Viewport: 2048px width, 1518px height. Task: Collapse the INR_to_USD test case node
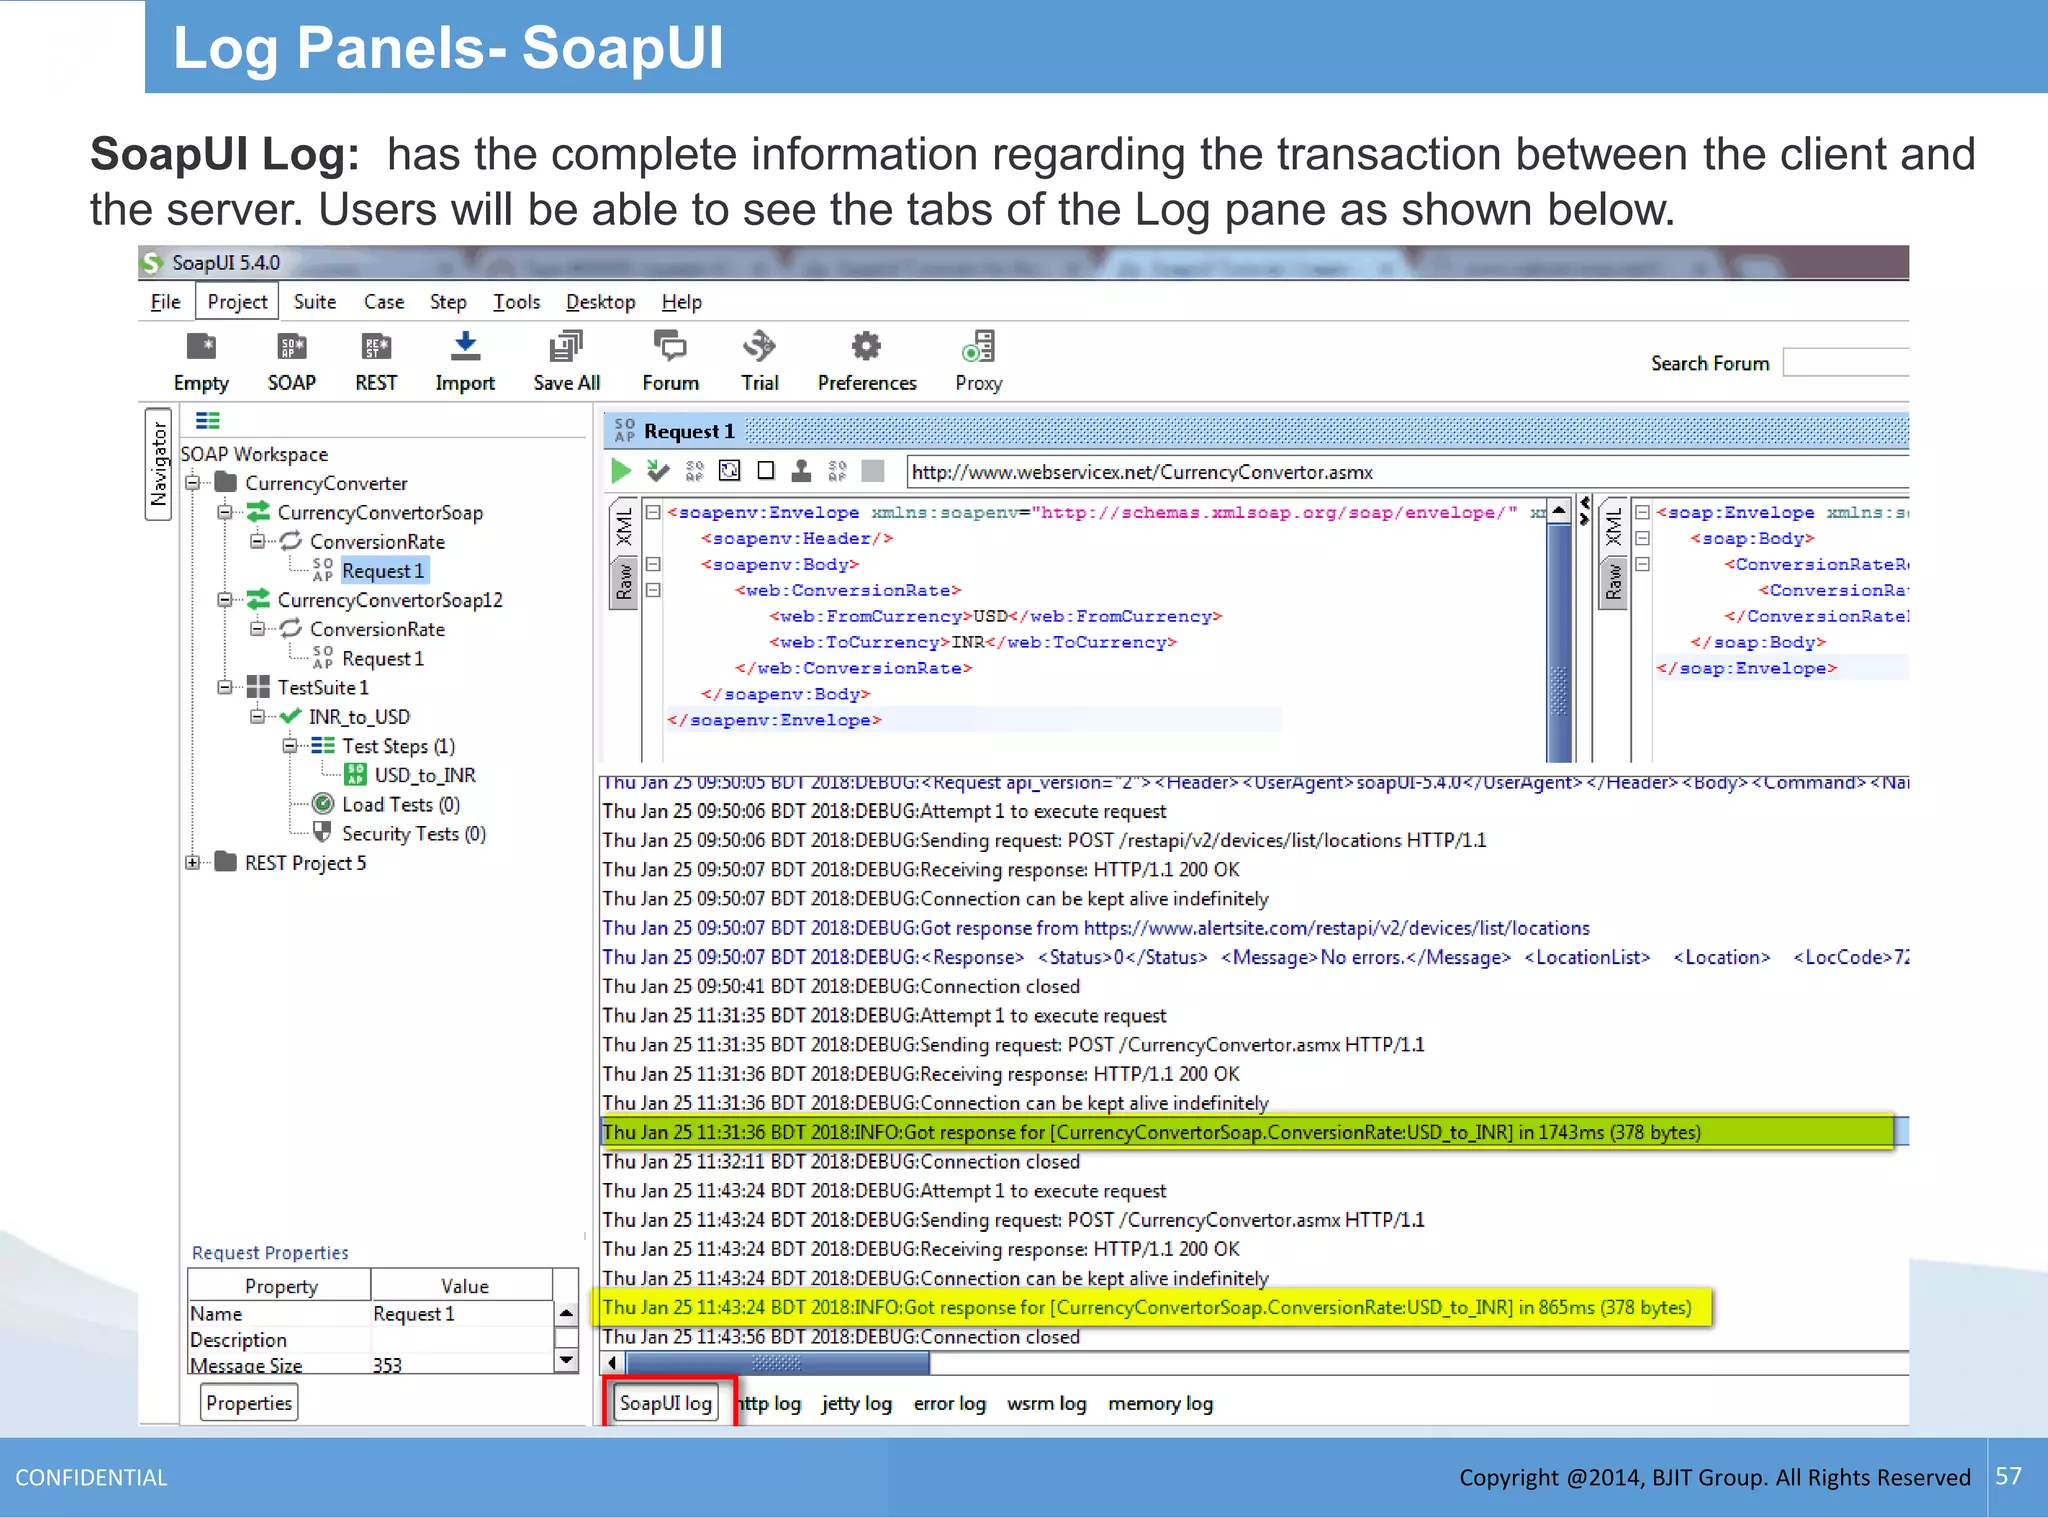pos(257,716)
